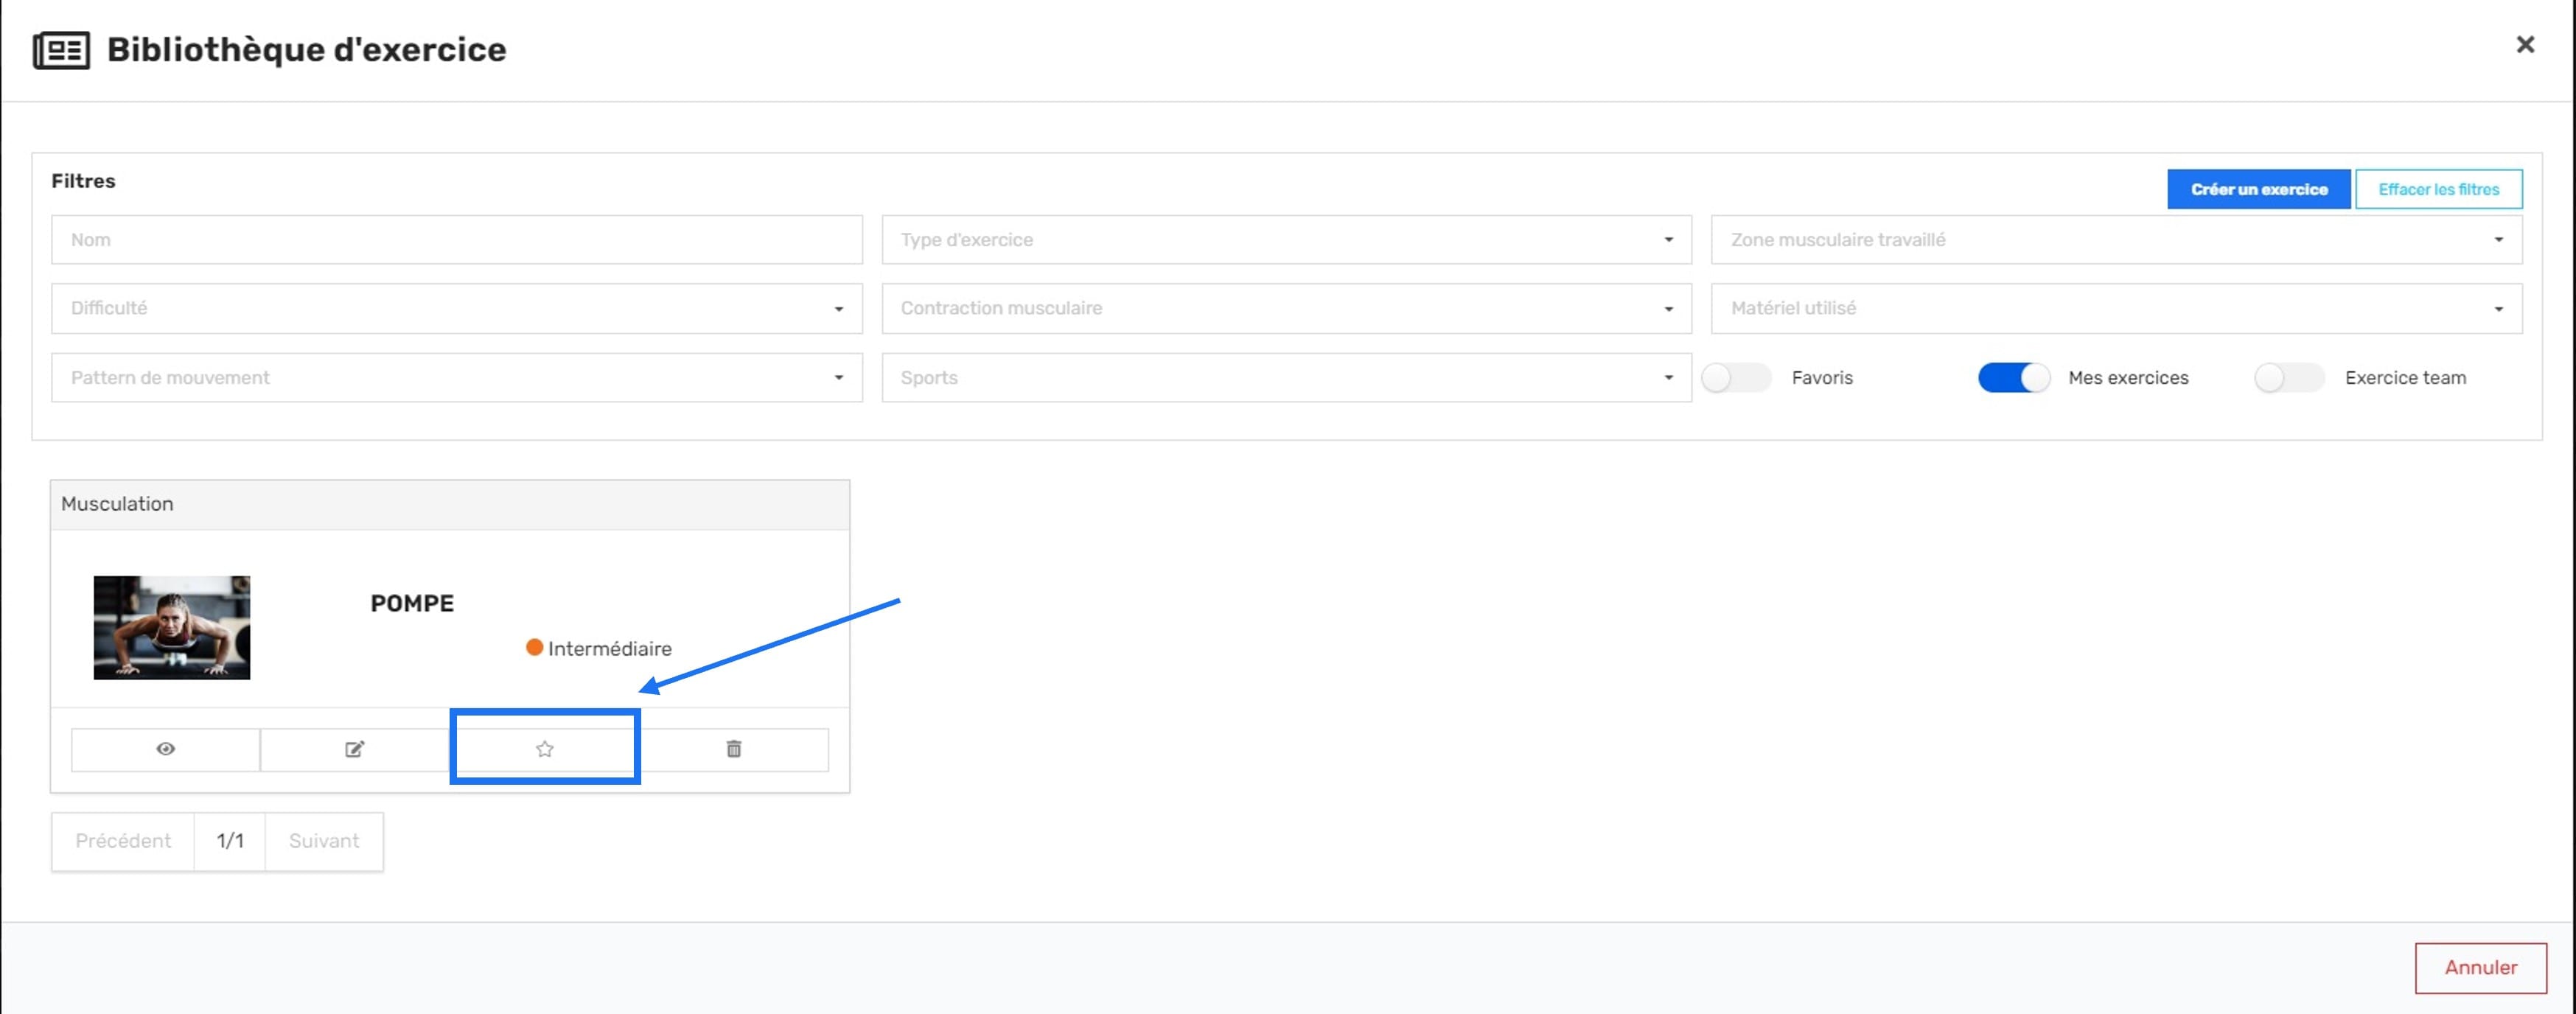2576x1014 pixels.
Task: Click Créer un exercice button
Action: click(2258, 189)
